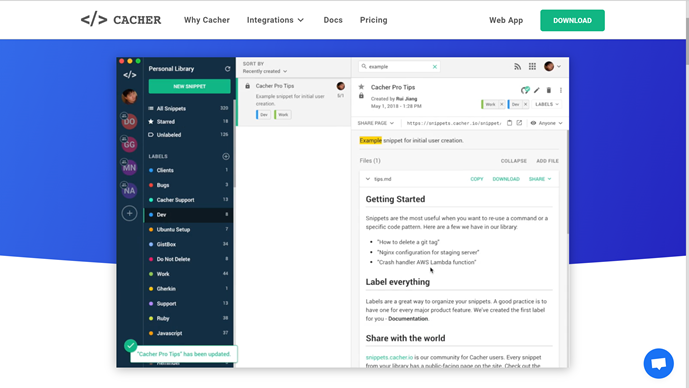The width and height of the screenshot is (689, 388).
Task: Select the Do Not Delete label
Action: tap(189, 259)
